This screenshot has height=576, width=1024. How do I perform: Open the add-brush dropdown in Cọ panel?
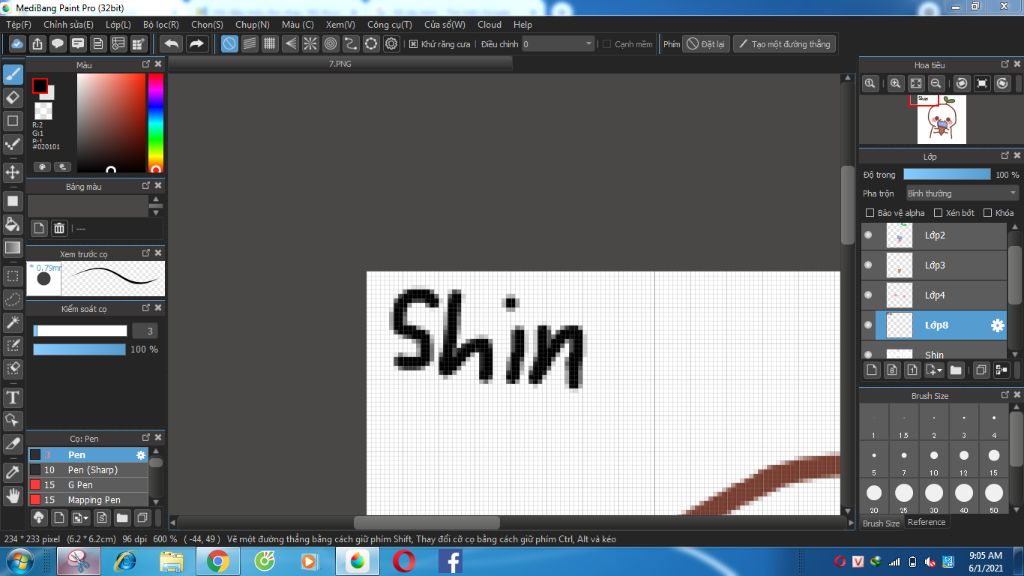80,518
